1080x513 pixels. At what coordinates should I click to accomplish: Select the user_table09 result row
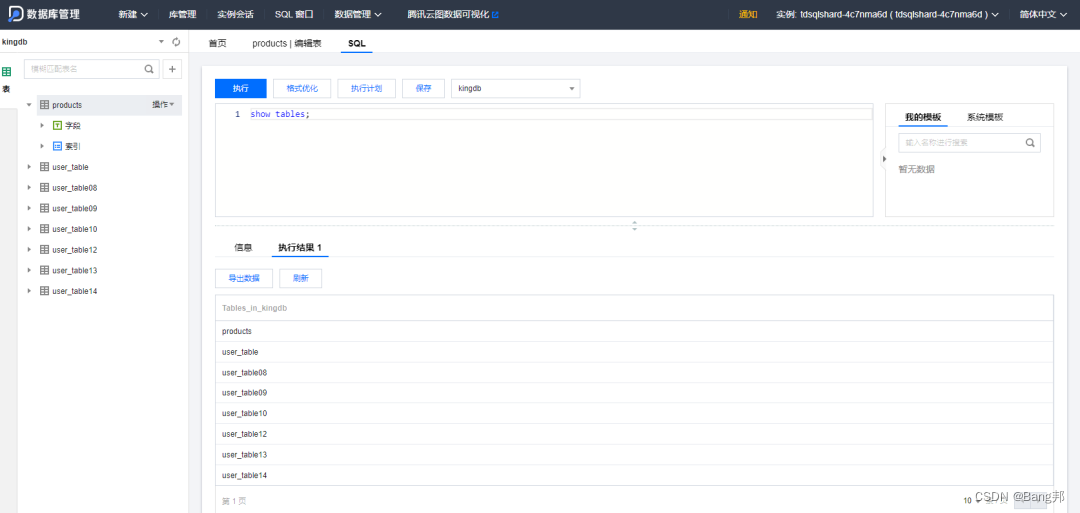(x=634, y=392)
